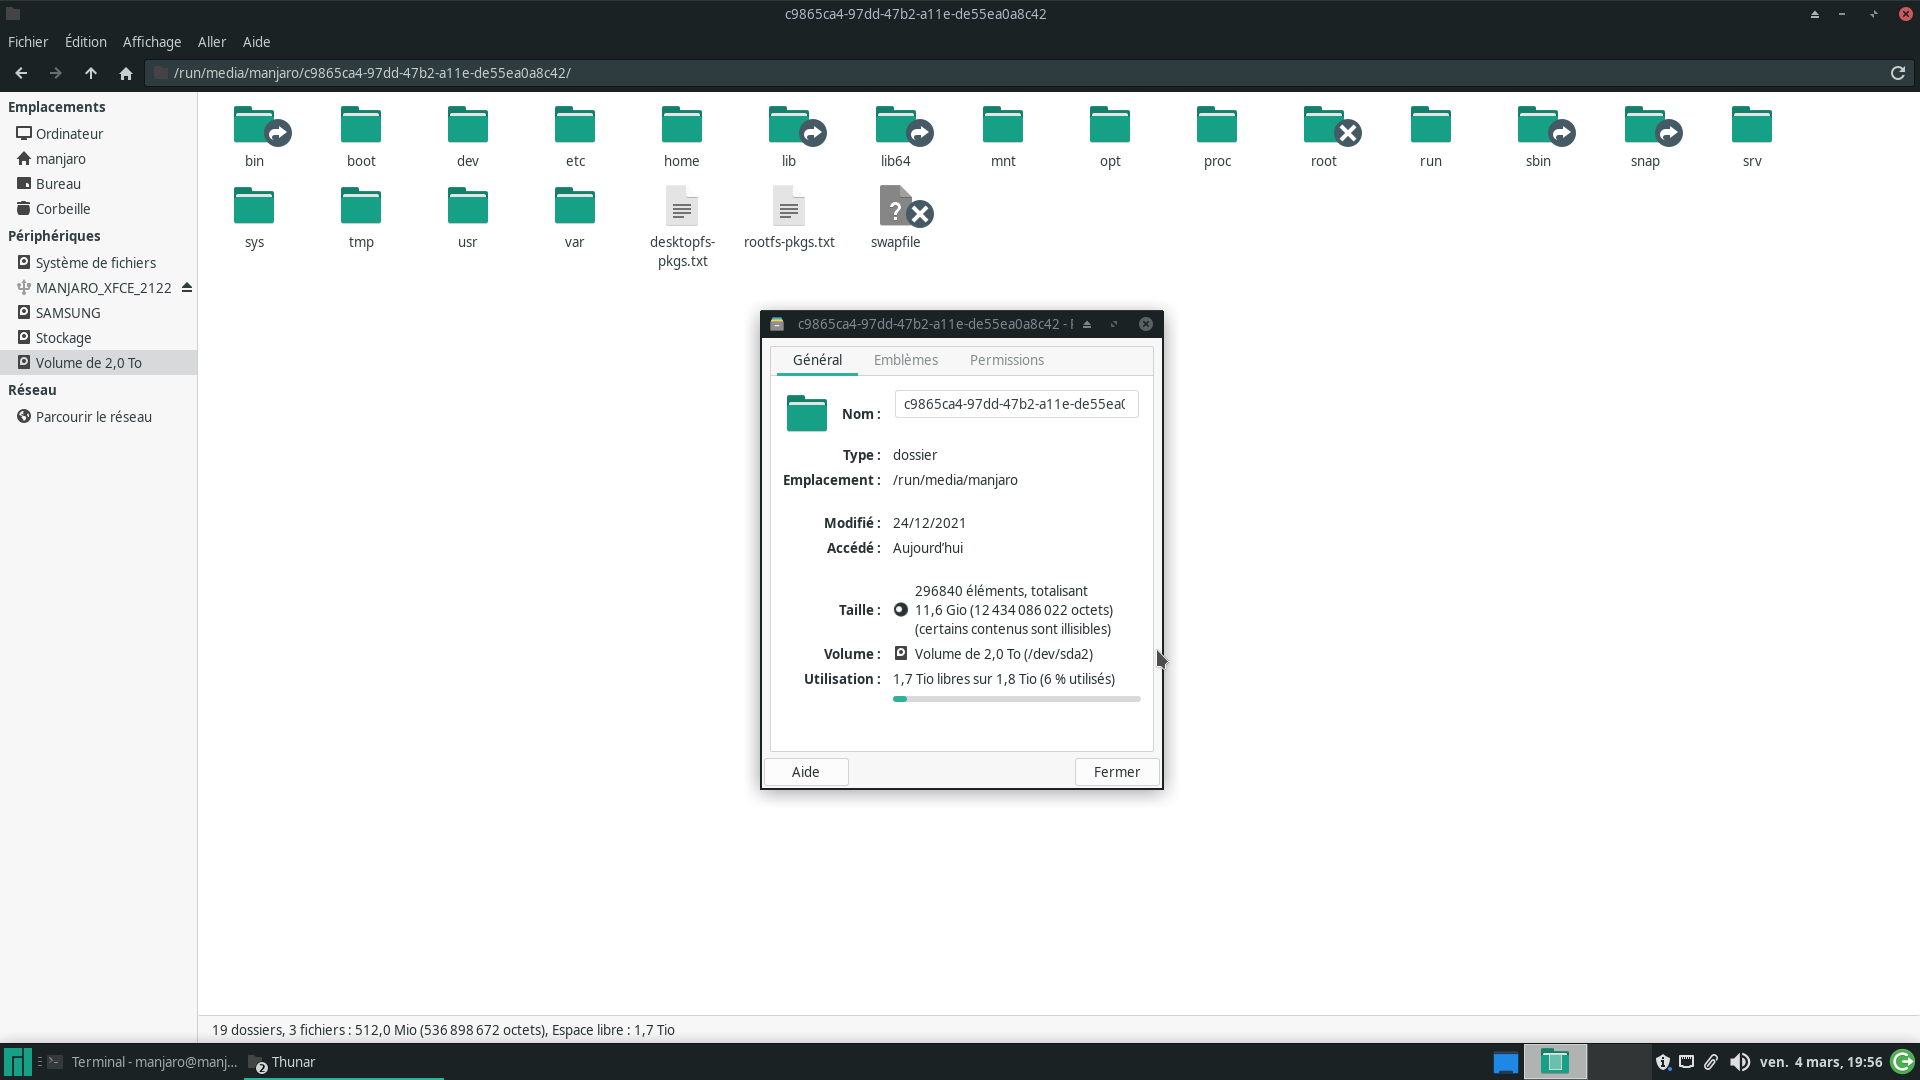Switch to the Permissions tab
The image size is (1920, 1080).
click(x=1006, y=360)
